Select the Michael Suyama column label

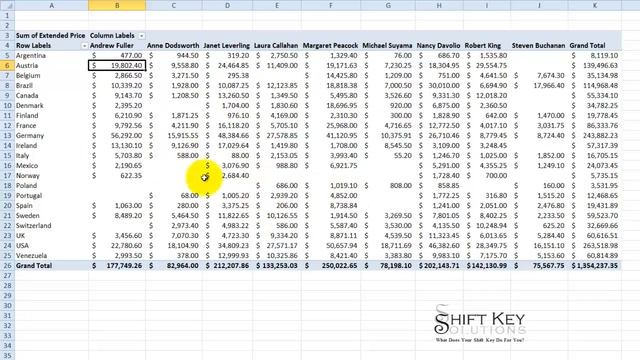[x=388, y=46]
